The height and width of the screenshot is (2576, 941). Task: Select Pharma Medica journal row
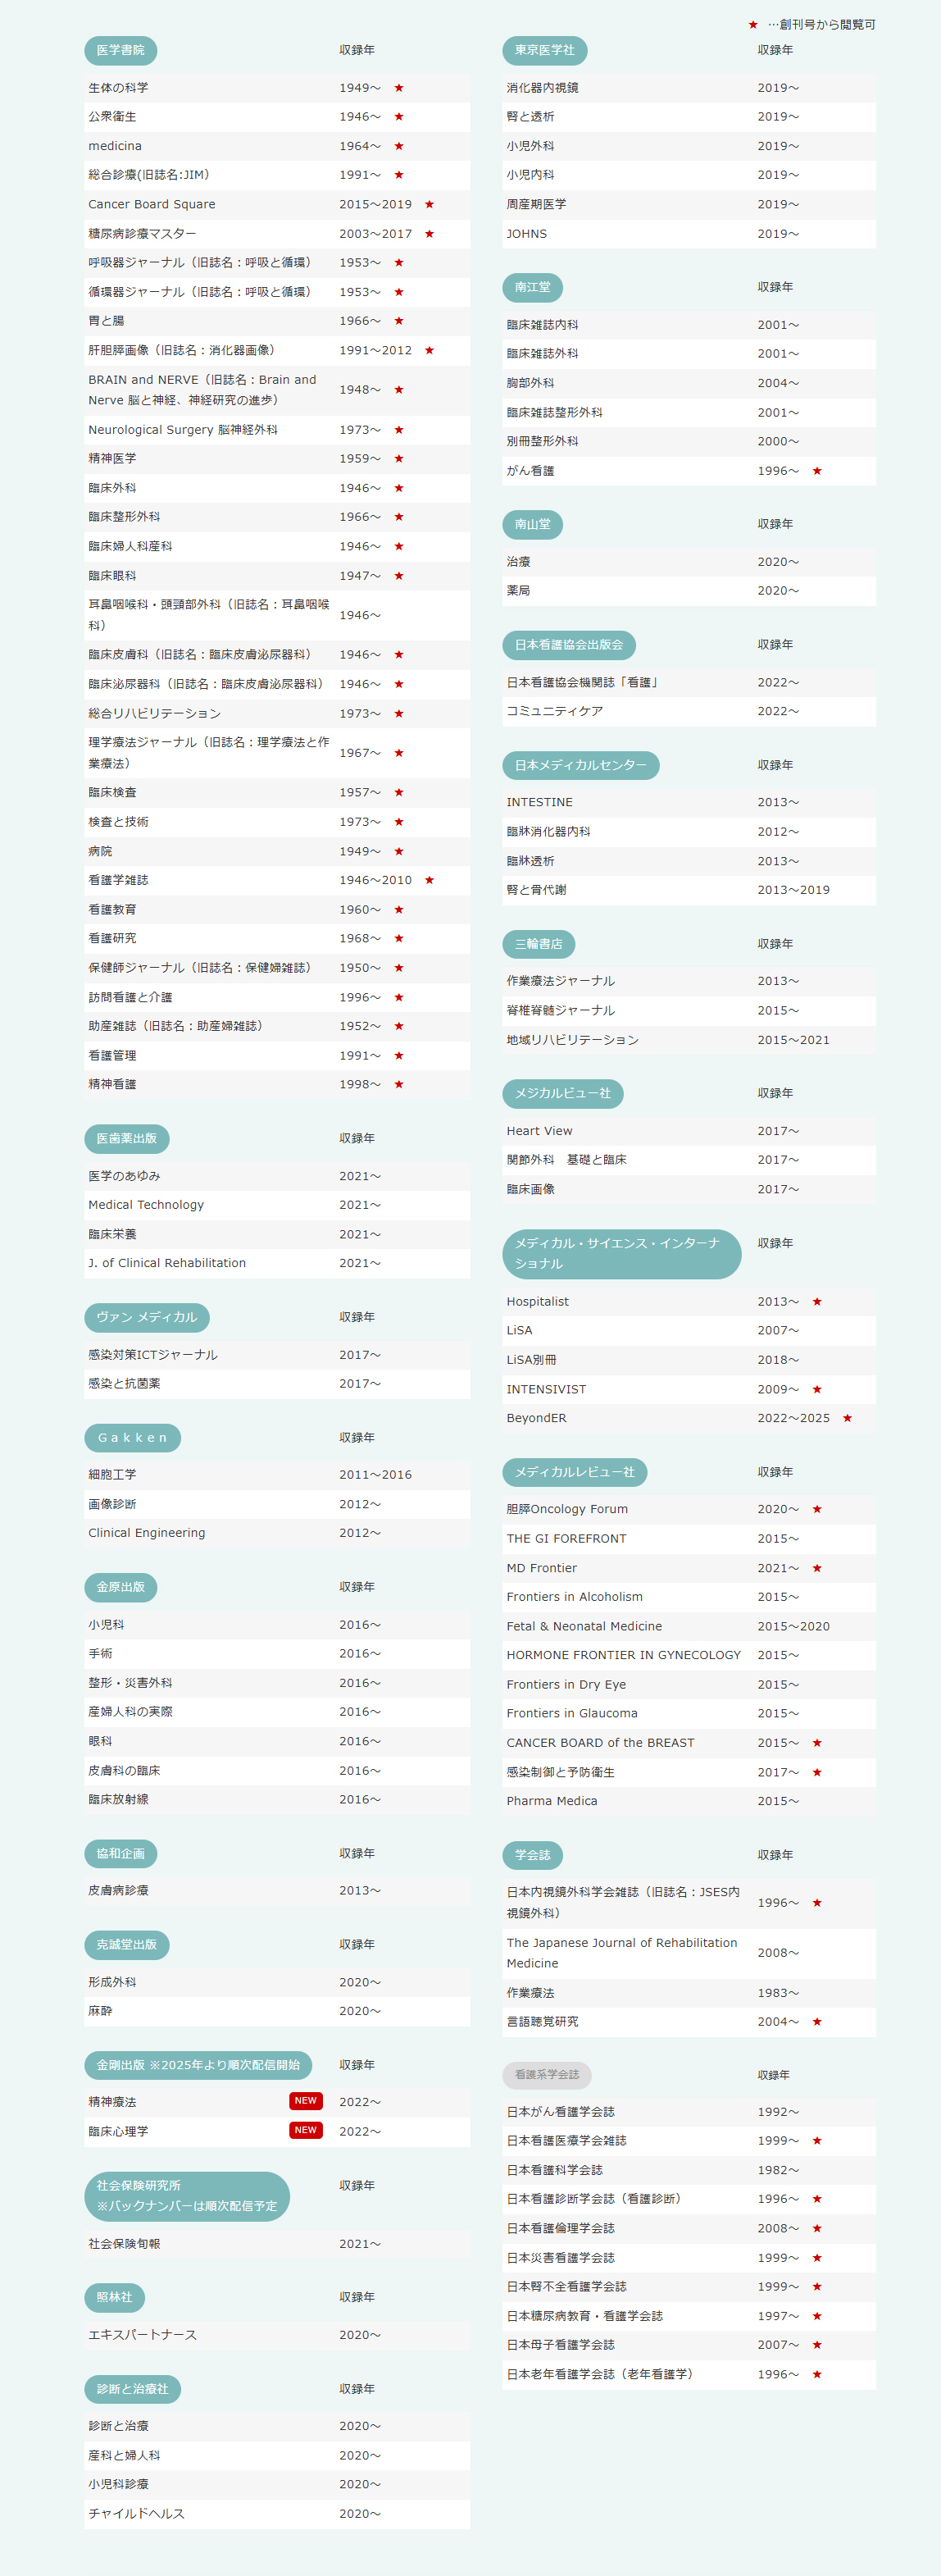(x=689, y=1801)
